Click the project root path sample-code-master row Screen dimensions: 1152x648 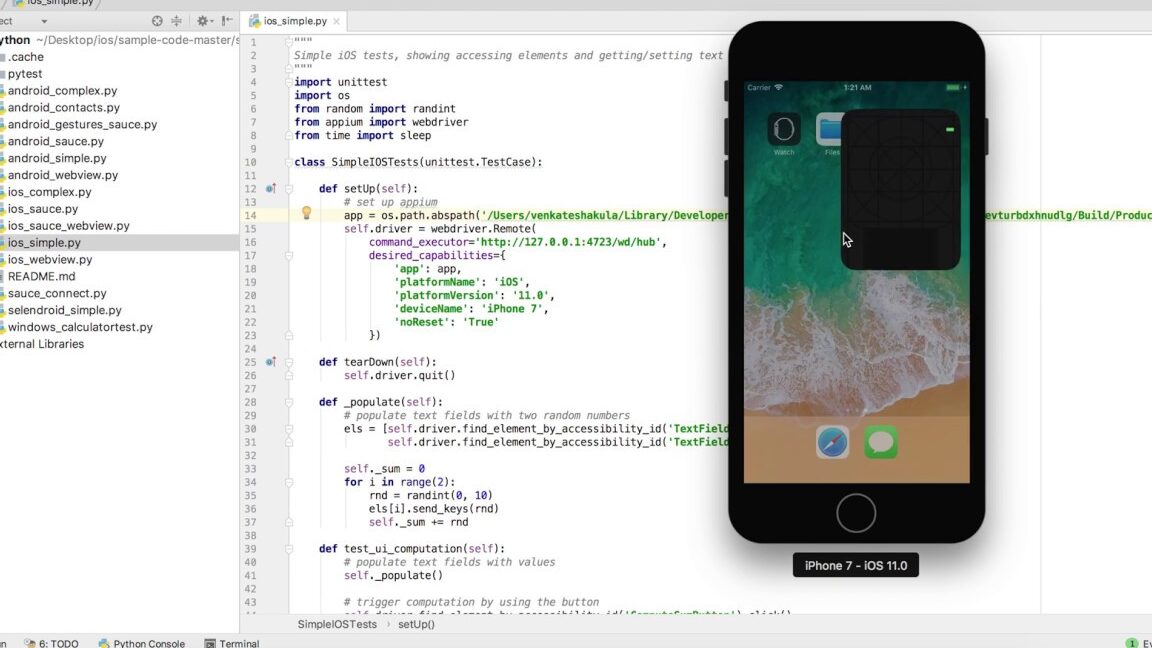tap(119, 40)
